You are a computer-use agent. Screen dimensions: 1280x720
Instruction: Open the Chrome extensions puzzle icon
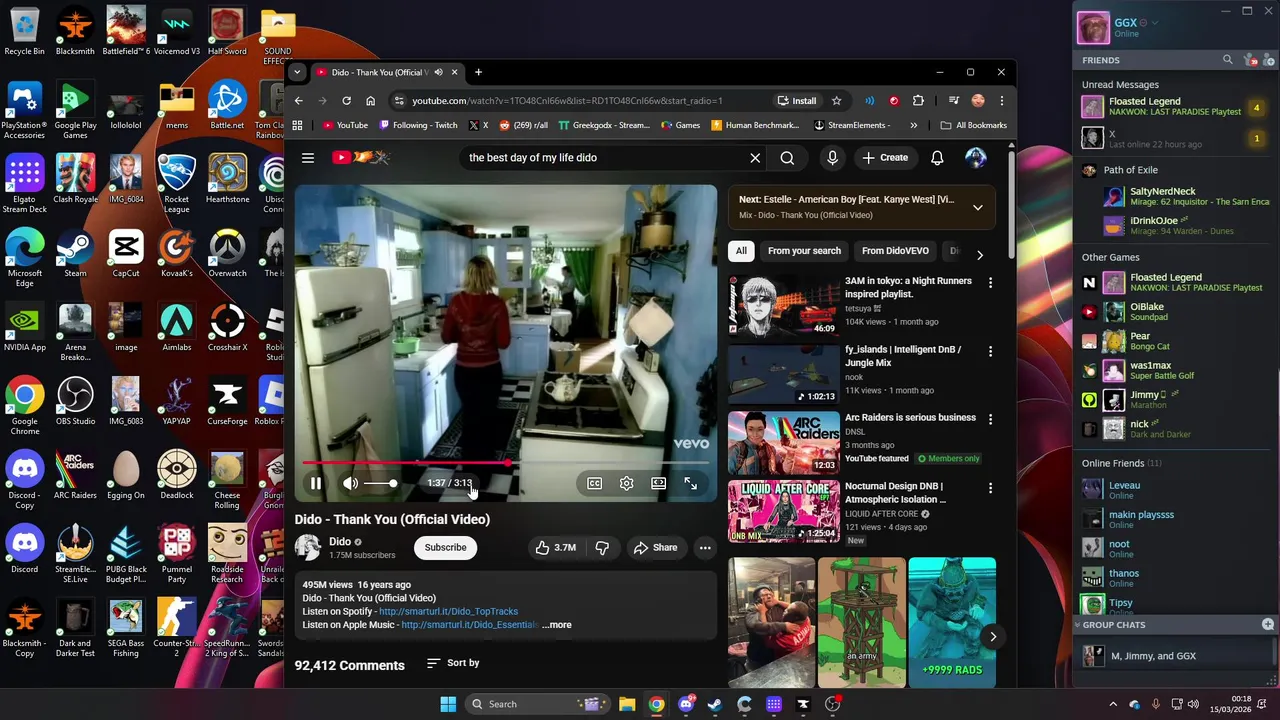918,101
